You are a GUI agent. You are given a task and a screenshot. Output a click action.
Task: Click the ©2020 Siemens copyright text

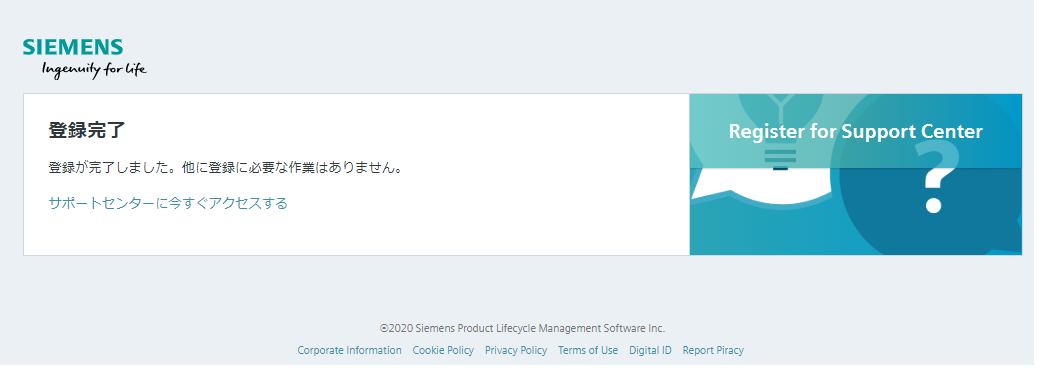[x=522, y=328]
